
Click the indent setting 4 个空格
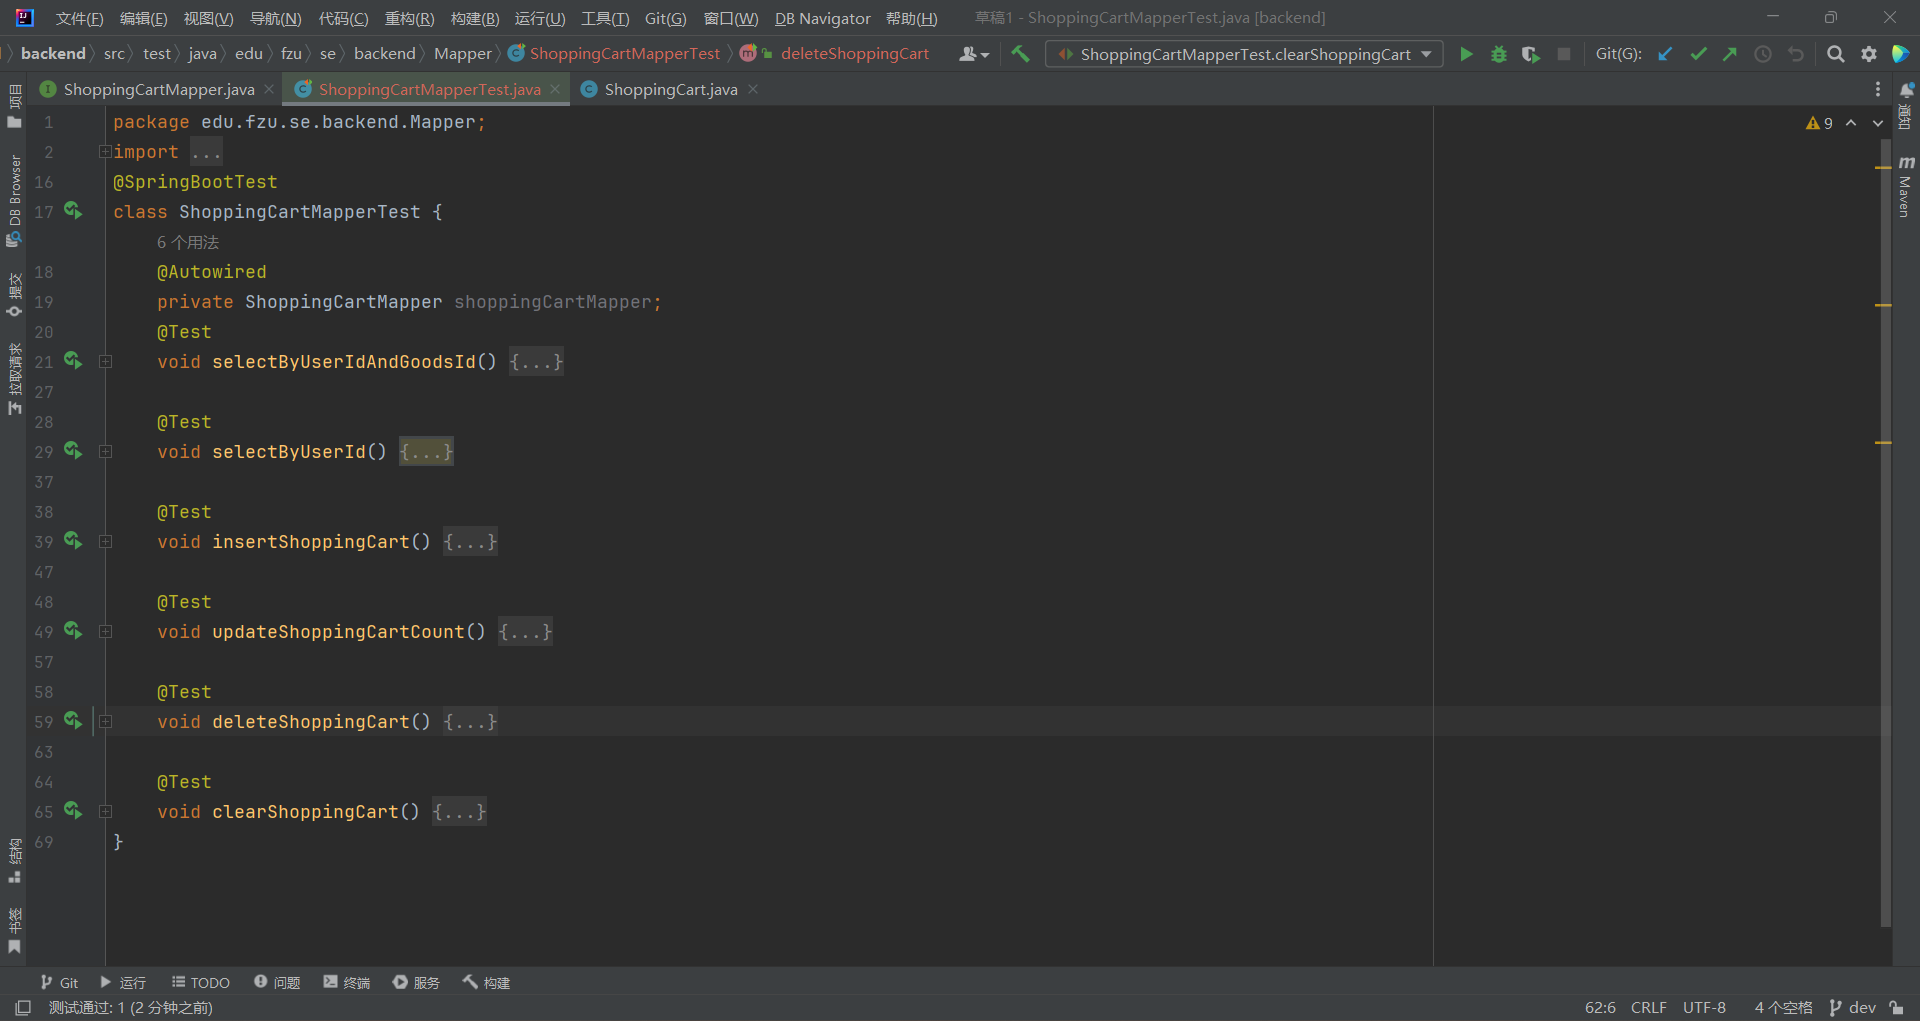[x=1783, y=1007]
